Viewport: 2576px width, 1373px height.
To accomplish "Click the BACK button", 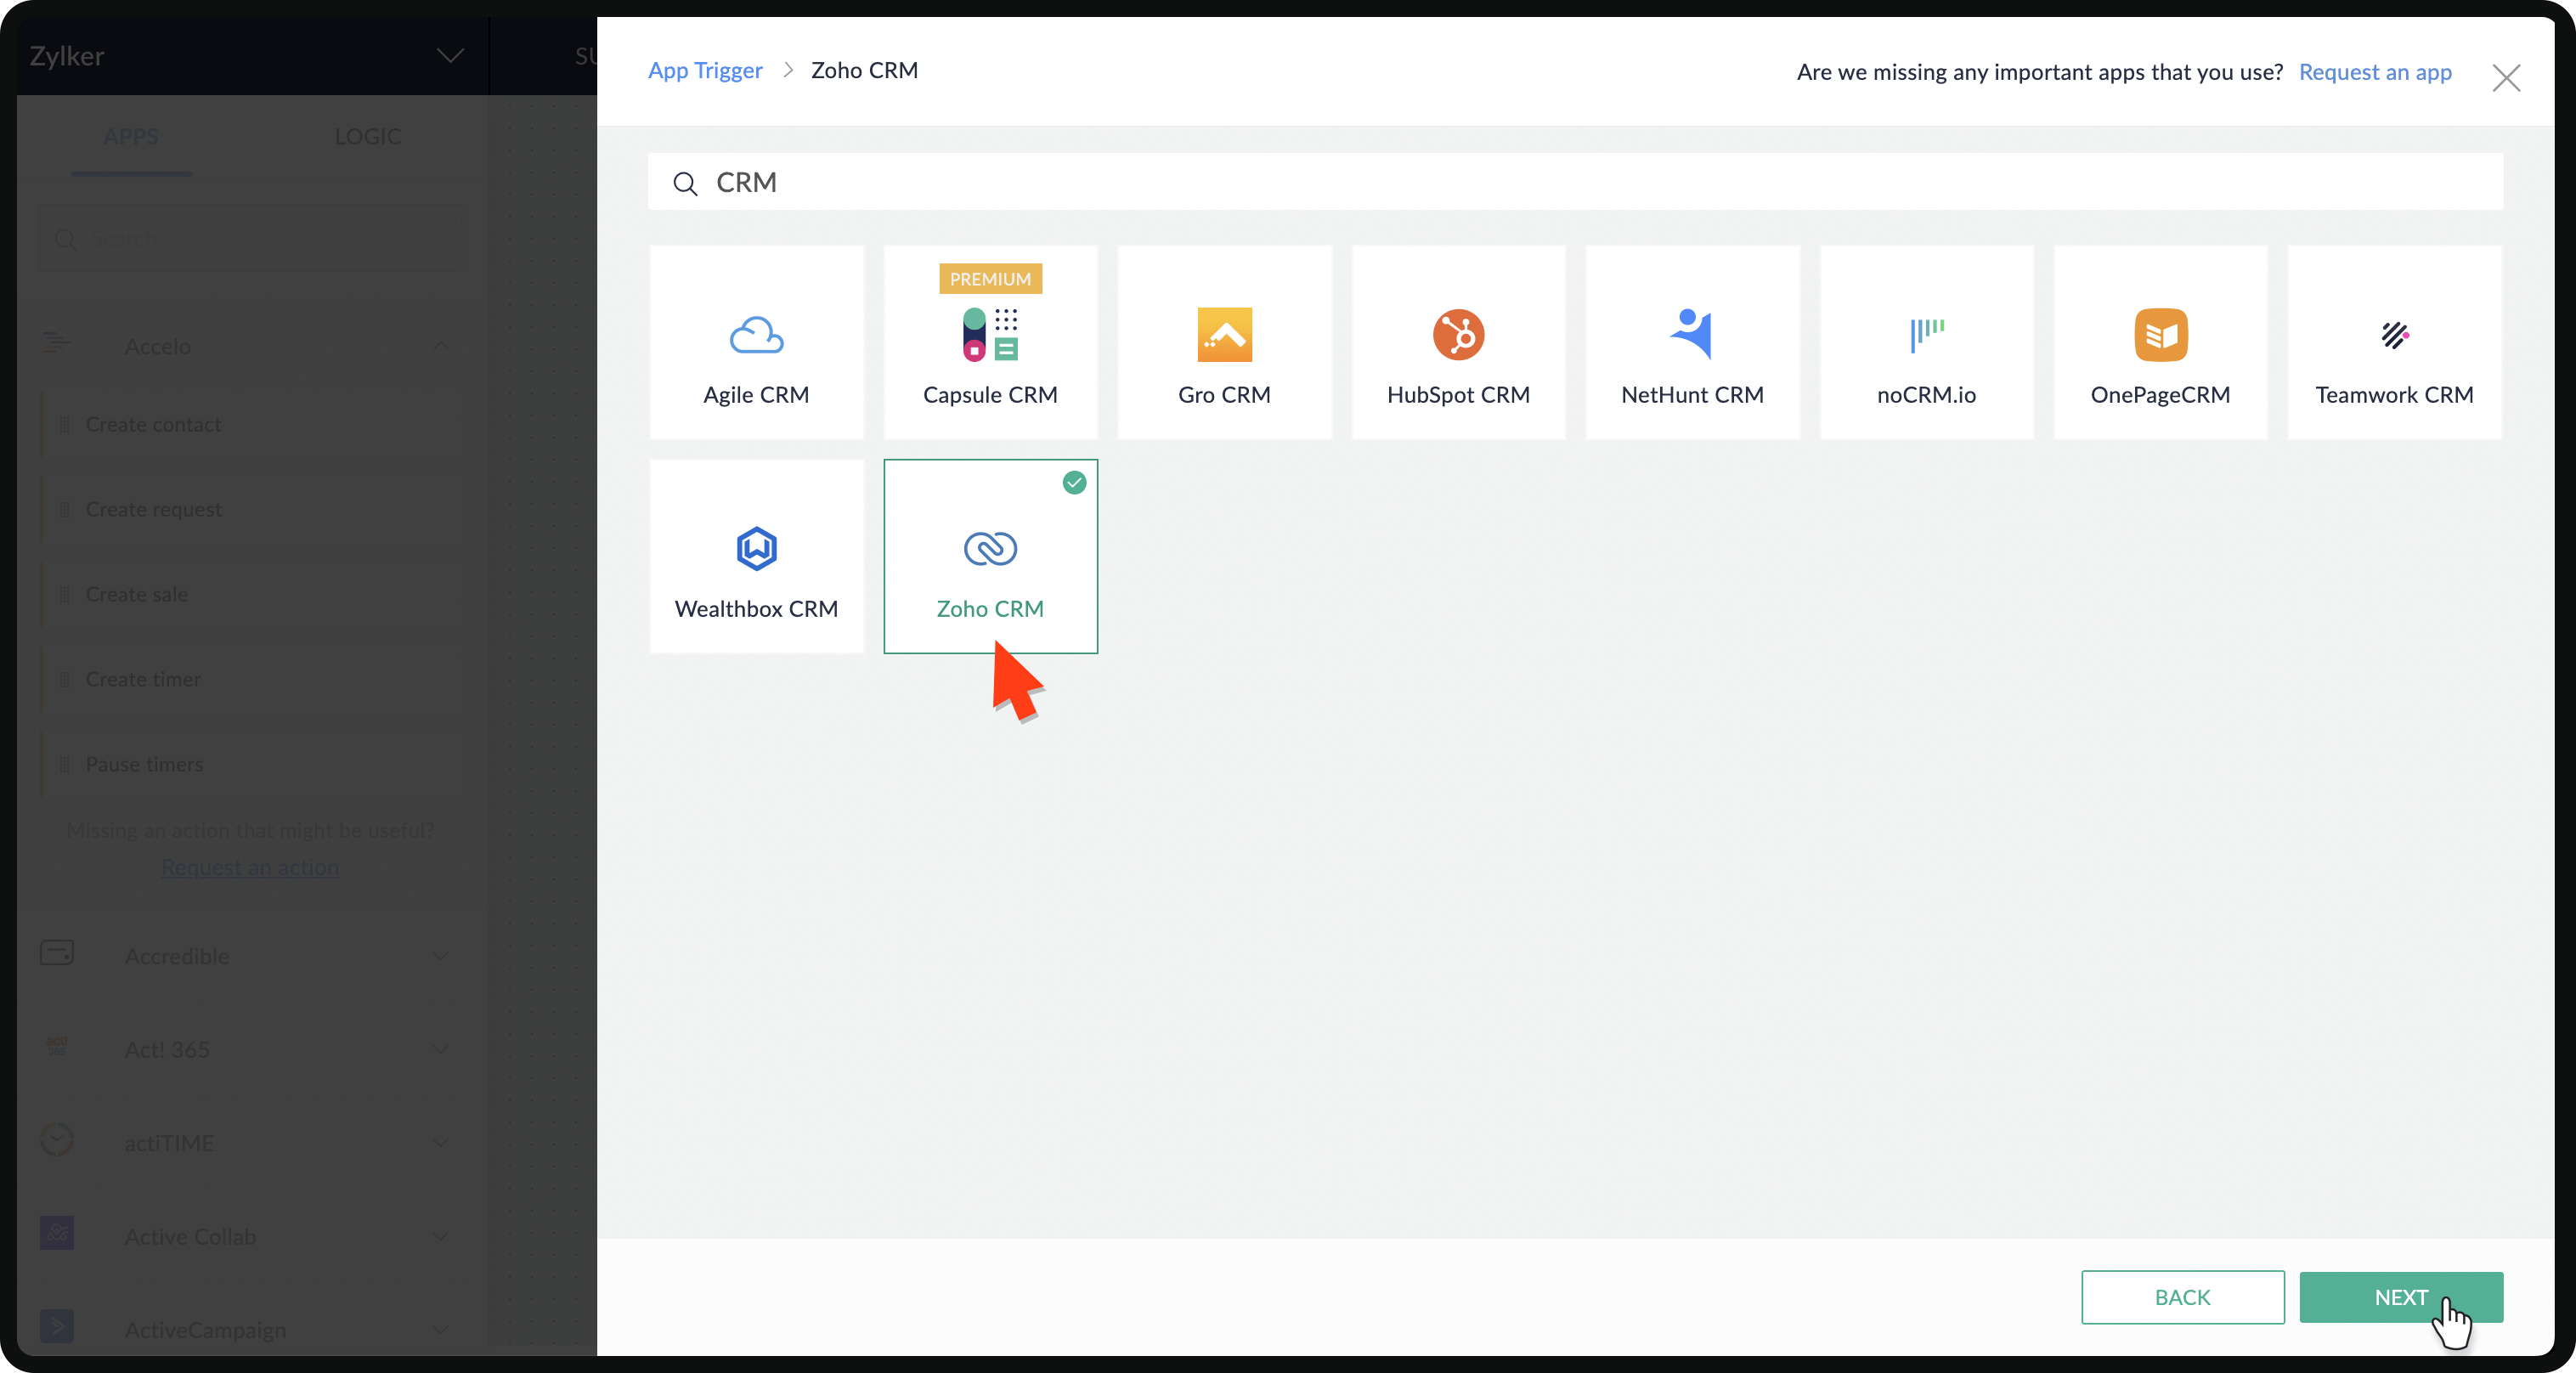I will (x=2182, y=1297).
